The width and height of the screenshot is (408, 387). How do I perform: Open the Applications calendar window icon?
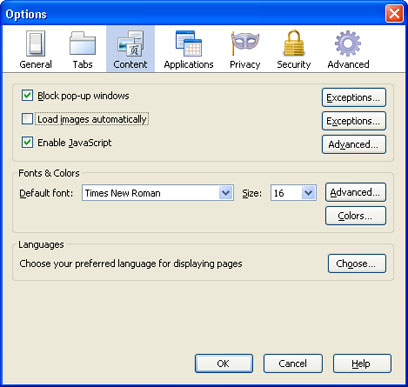point(189,43)
